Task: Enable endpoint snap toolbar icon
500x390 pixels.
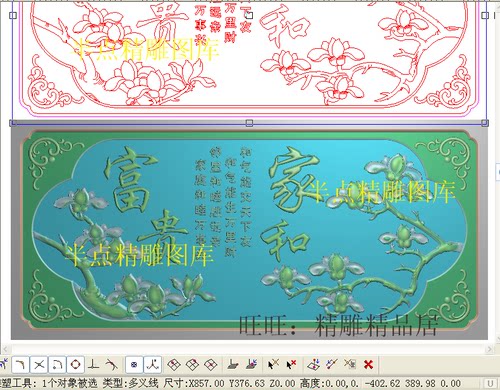Action: tap(21, 365)
